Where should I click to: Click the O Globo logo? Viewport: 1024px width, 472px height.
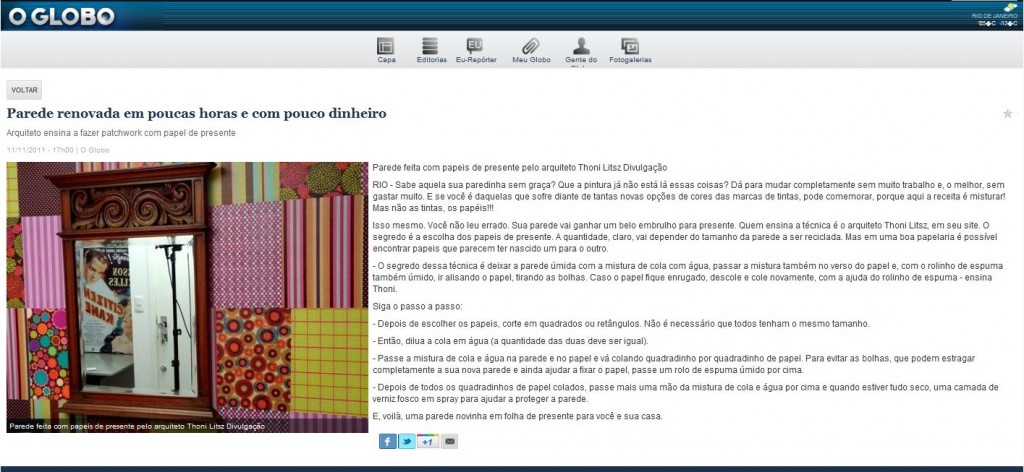(x=62, y=15)
